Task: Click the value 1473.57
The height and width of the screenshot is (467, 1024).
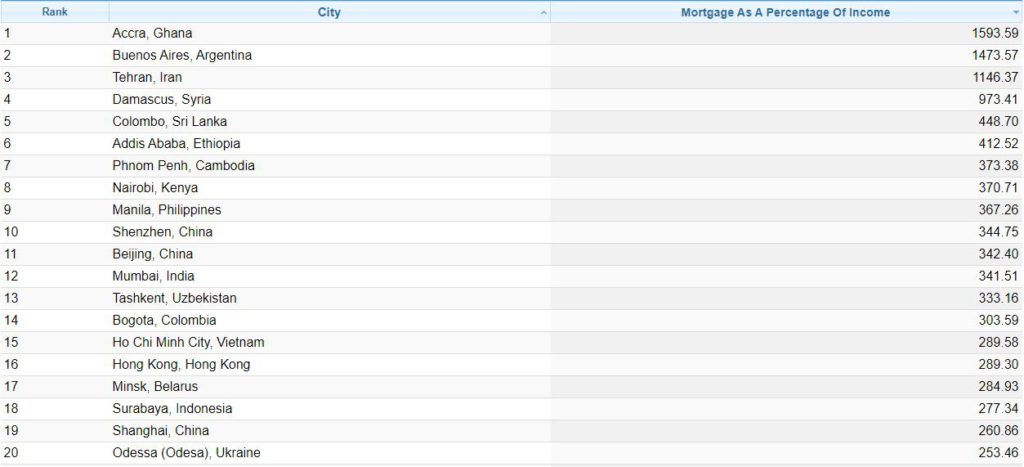Action: coord(995,55)
